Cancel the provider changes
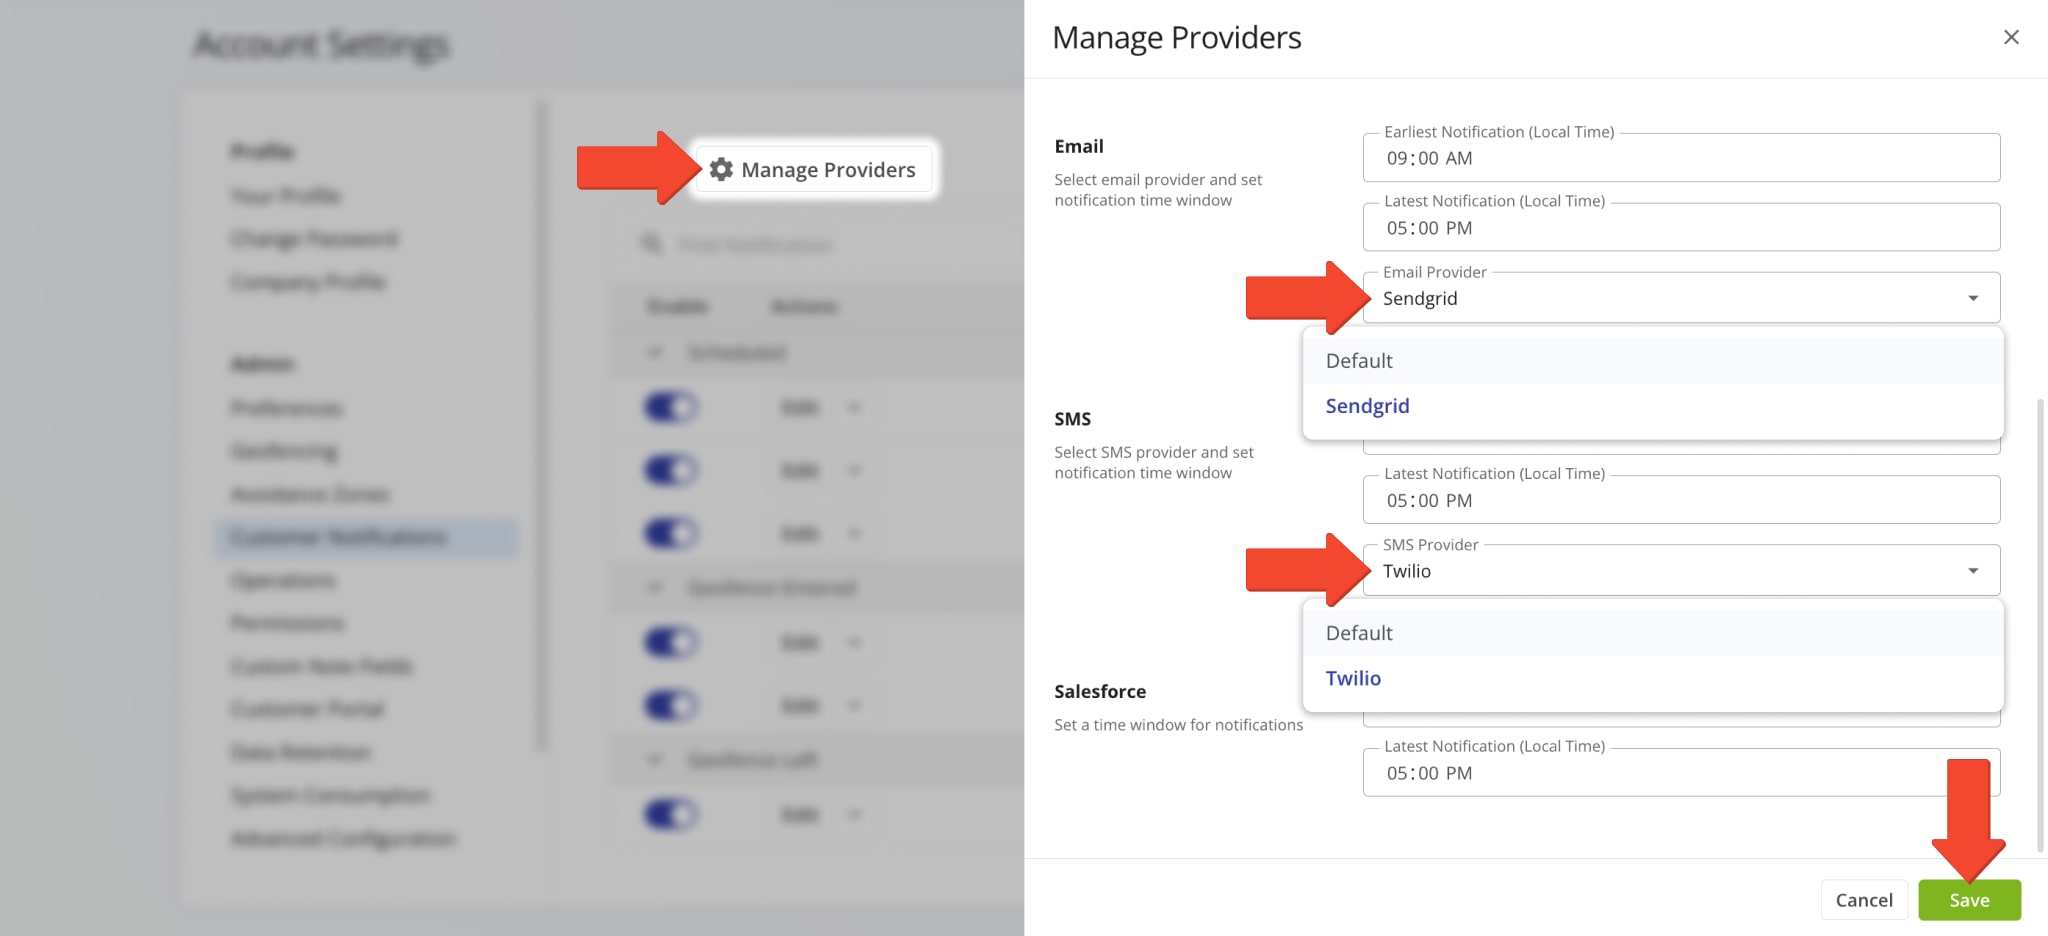 pos(1864,900)
